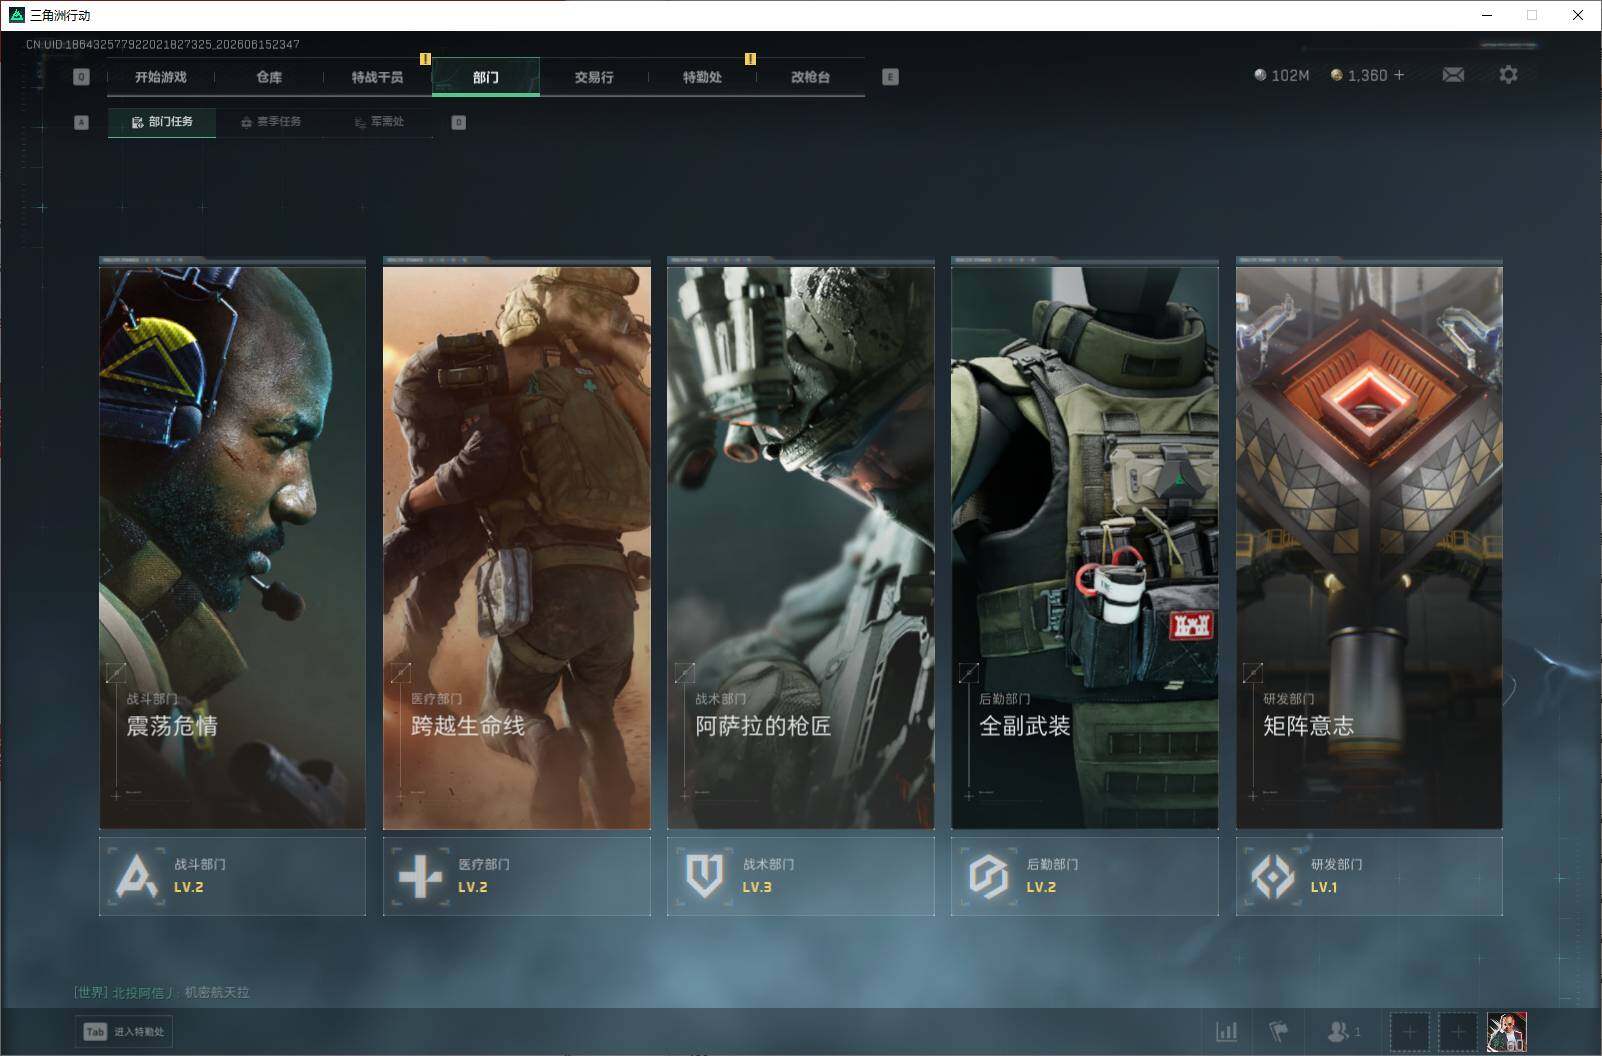Open the mail envelope icon

point(1453,75)
